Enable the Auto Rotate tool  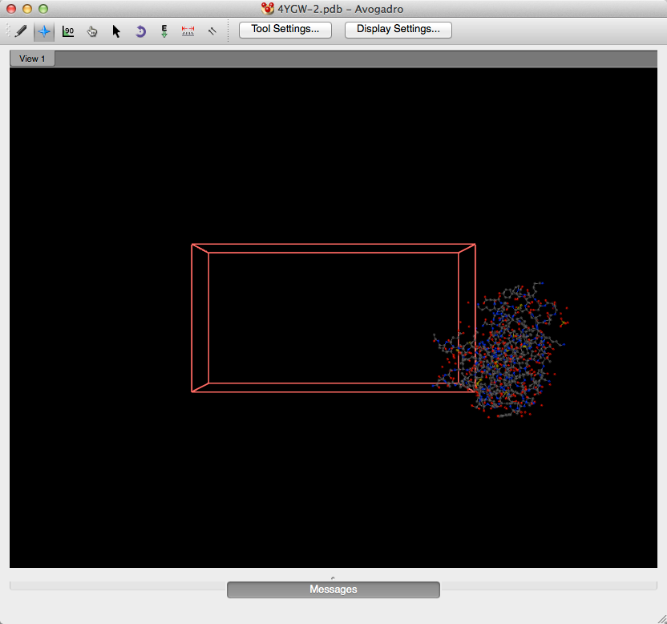coord(140,31)
